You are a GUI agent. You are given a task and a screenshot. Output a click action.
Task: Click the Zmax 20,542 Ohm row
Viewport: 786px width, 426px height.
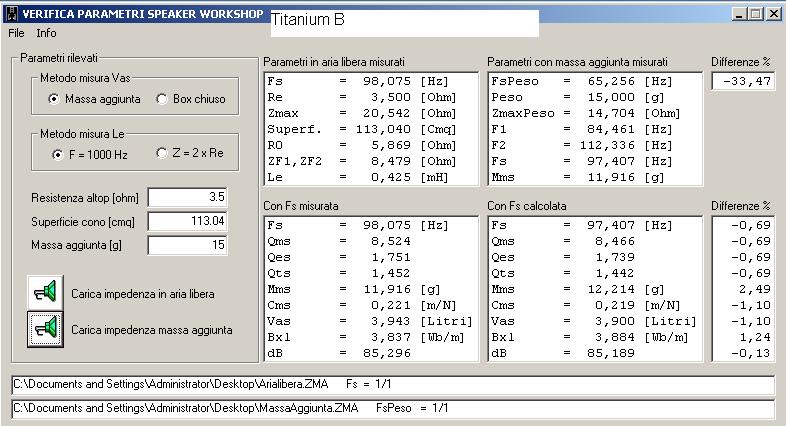click(x=362, y=113)
